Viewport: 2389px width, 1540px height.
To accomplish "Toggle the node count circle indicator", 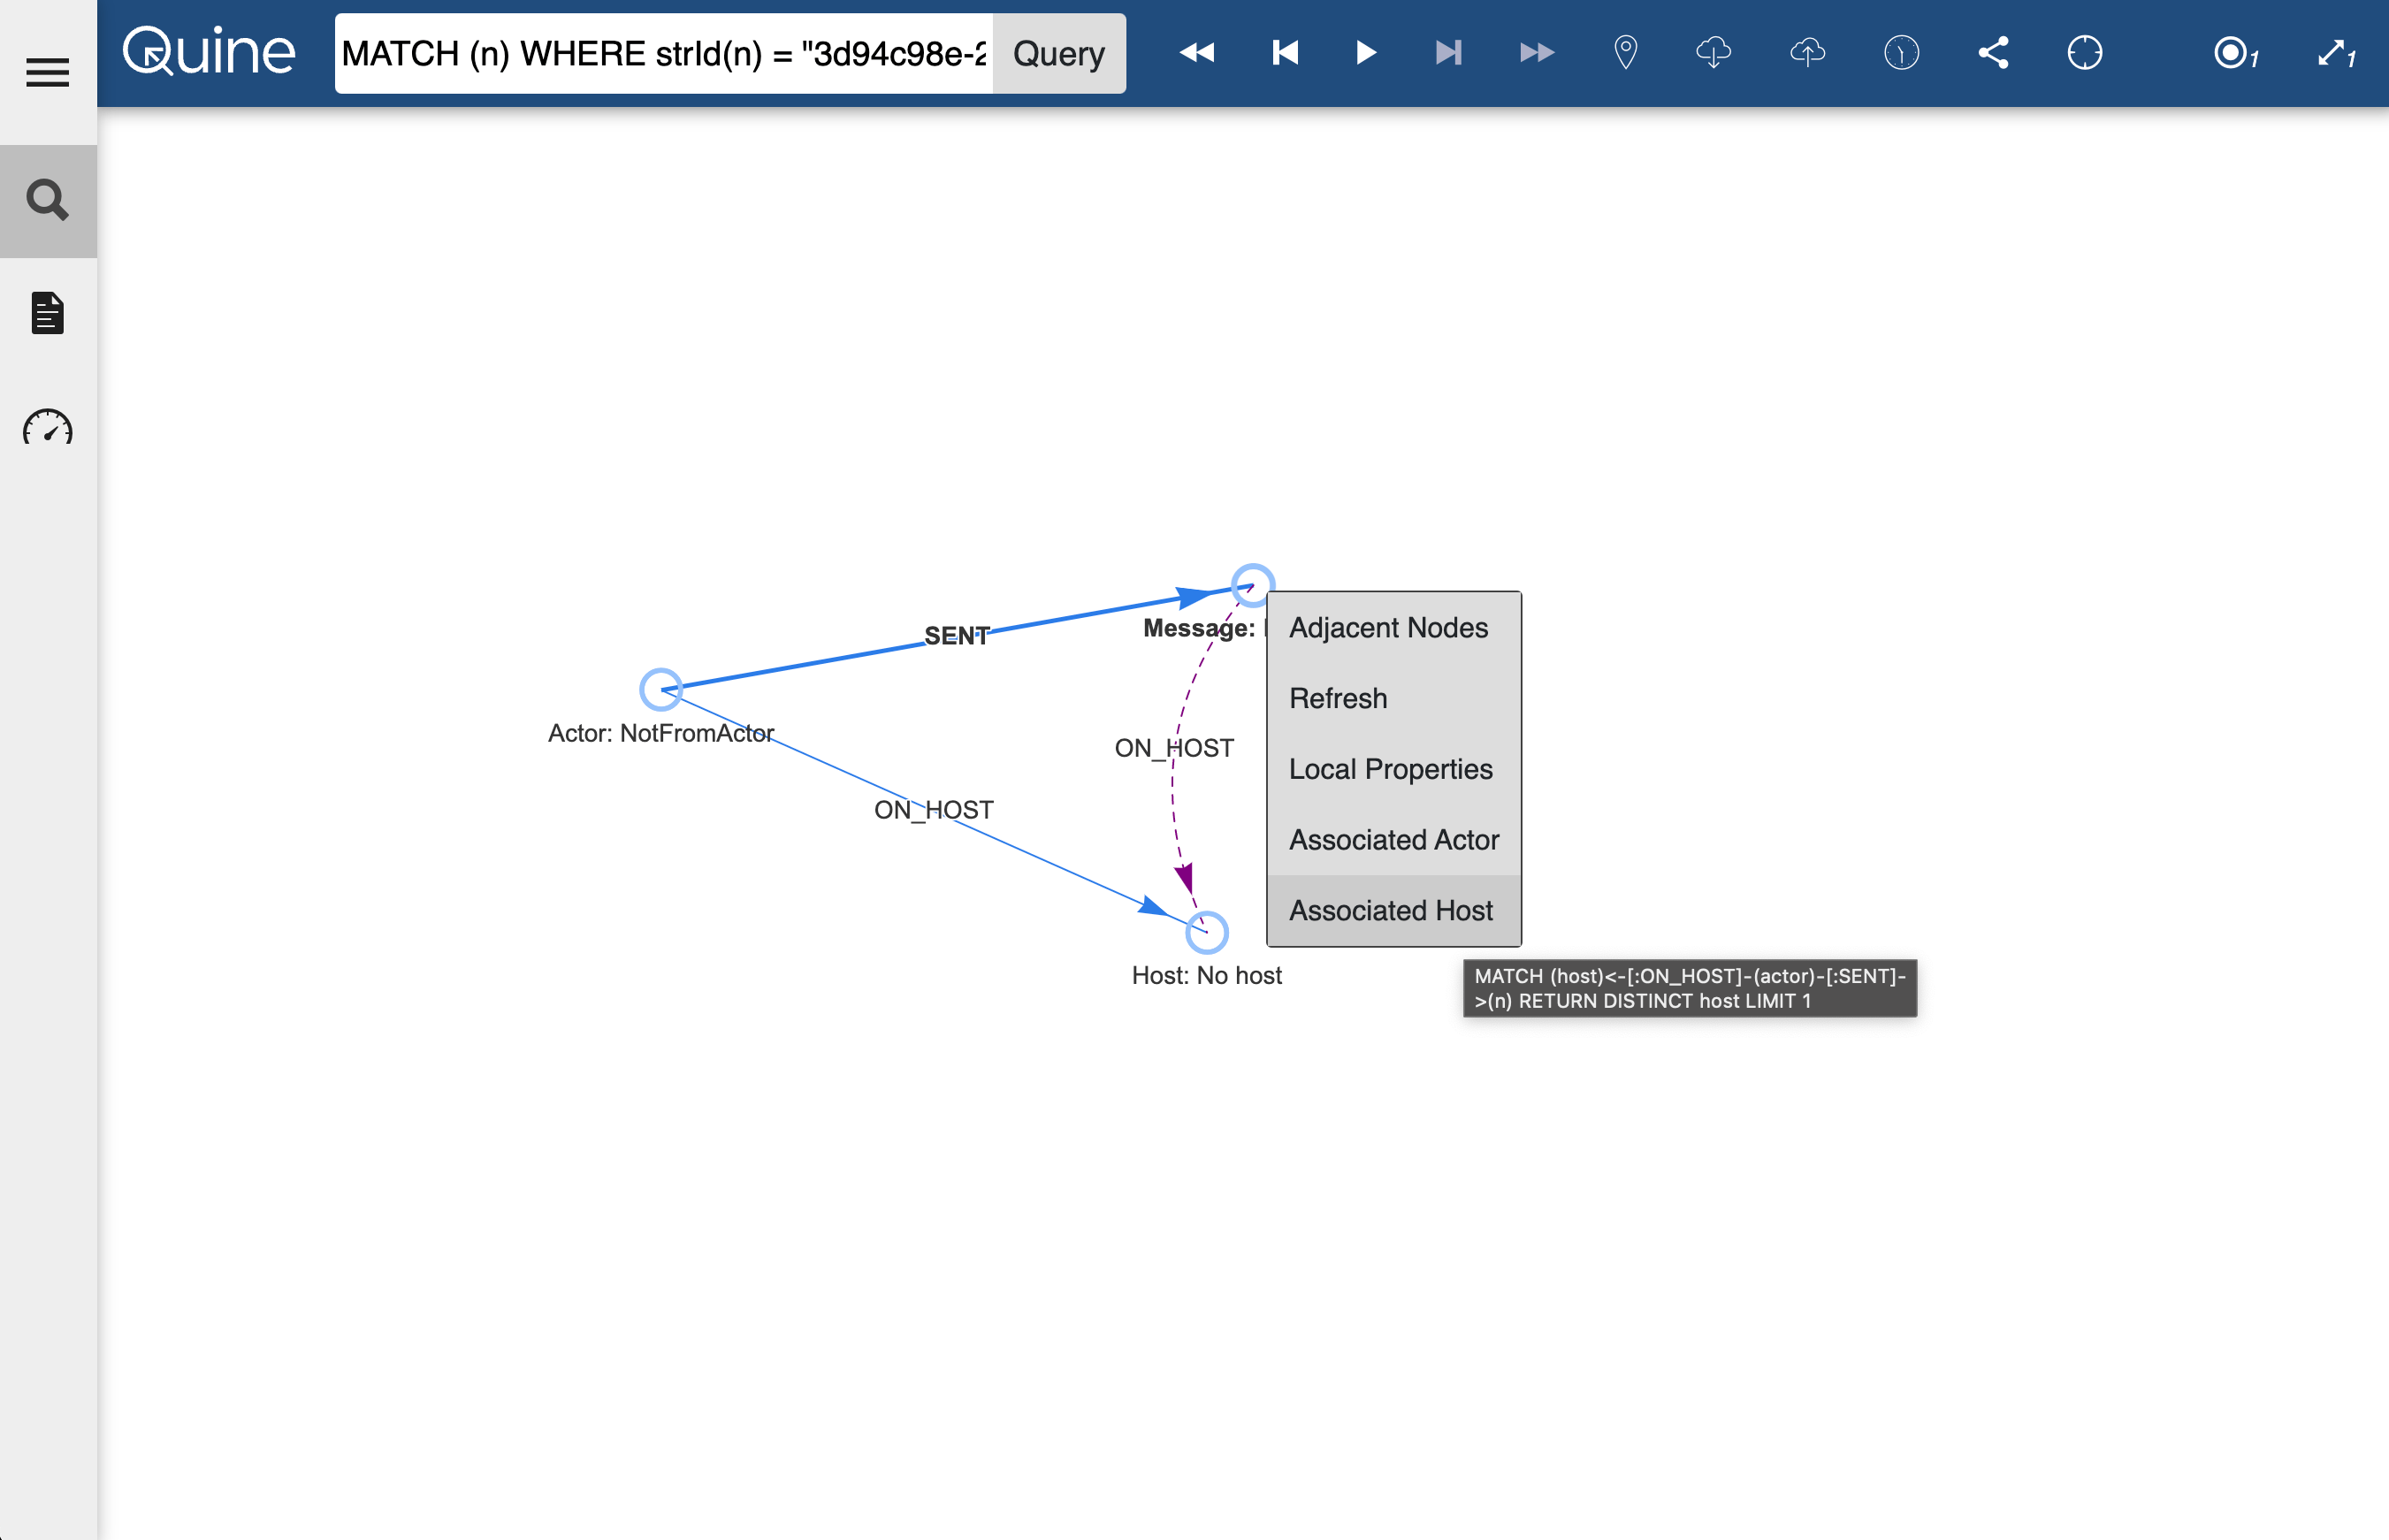I will [x=2235, y=53].
